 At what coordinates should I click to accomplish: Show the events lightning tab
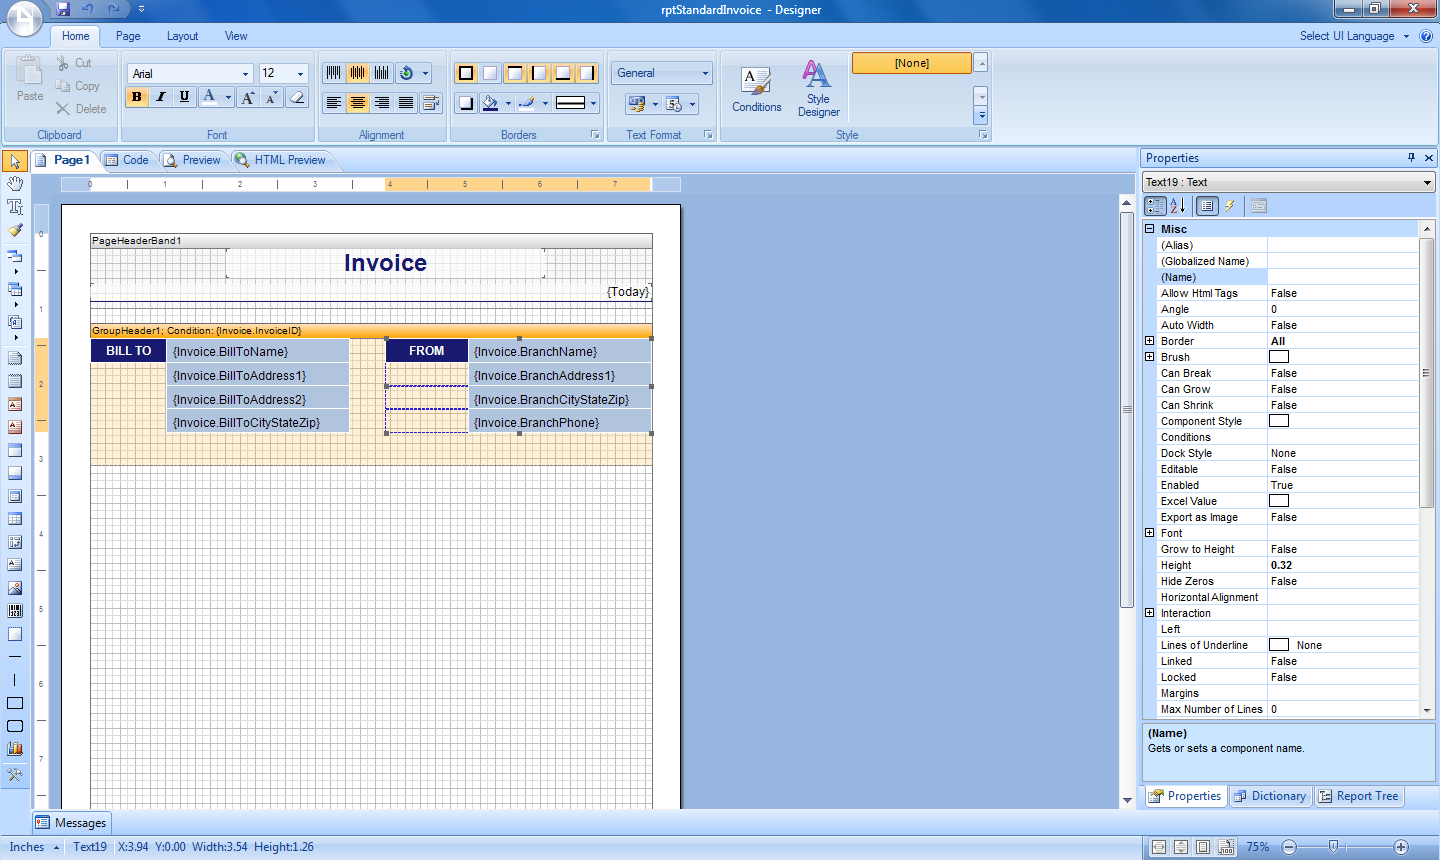coord(1230,206)
